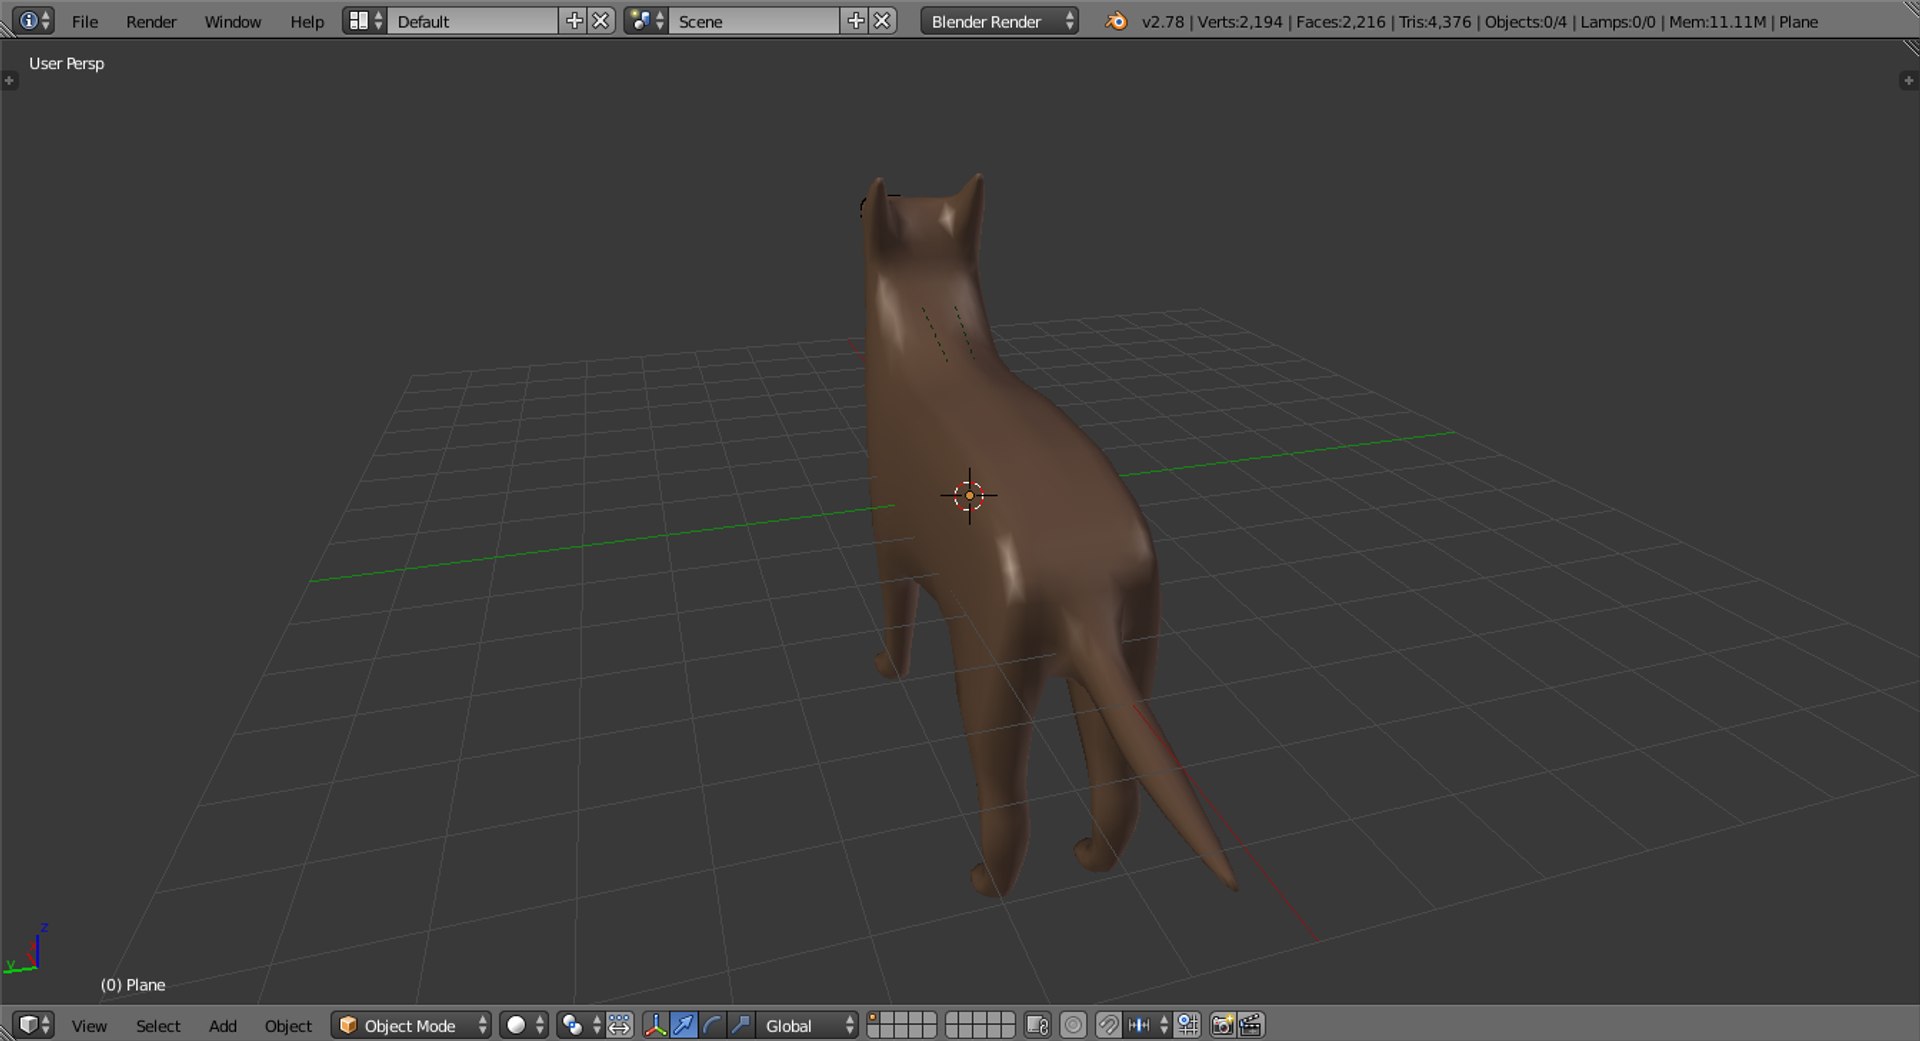
Task: Open the Select menu in viewport header
Action: [158, 1026]
